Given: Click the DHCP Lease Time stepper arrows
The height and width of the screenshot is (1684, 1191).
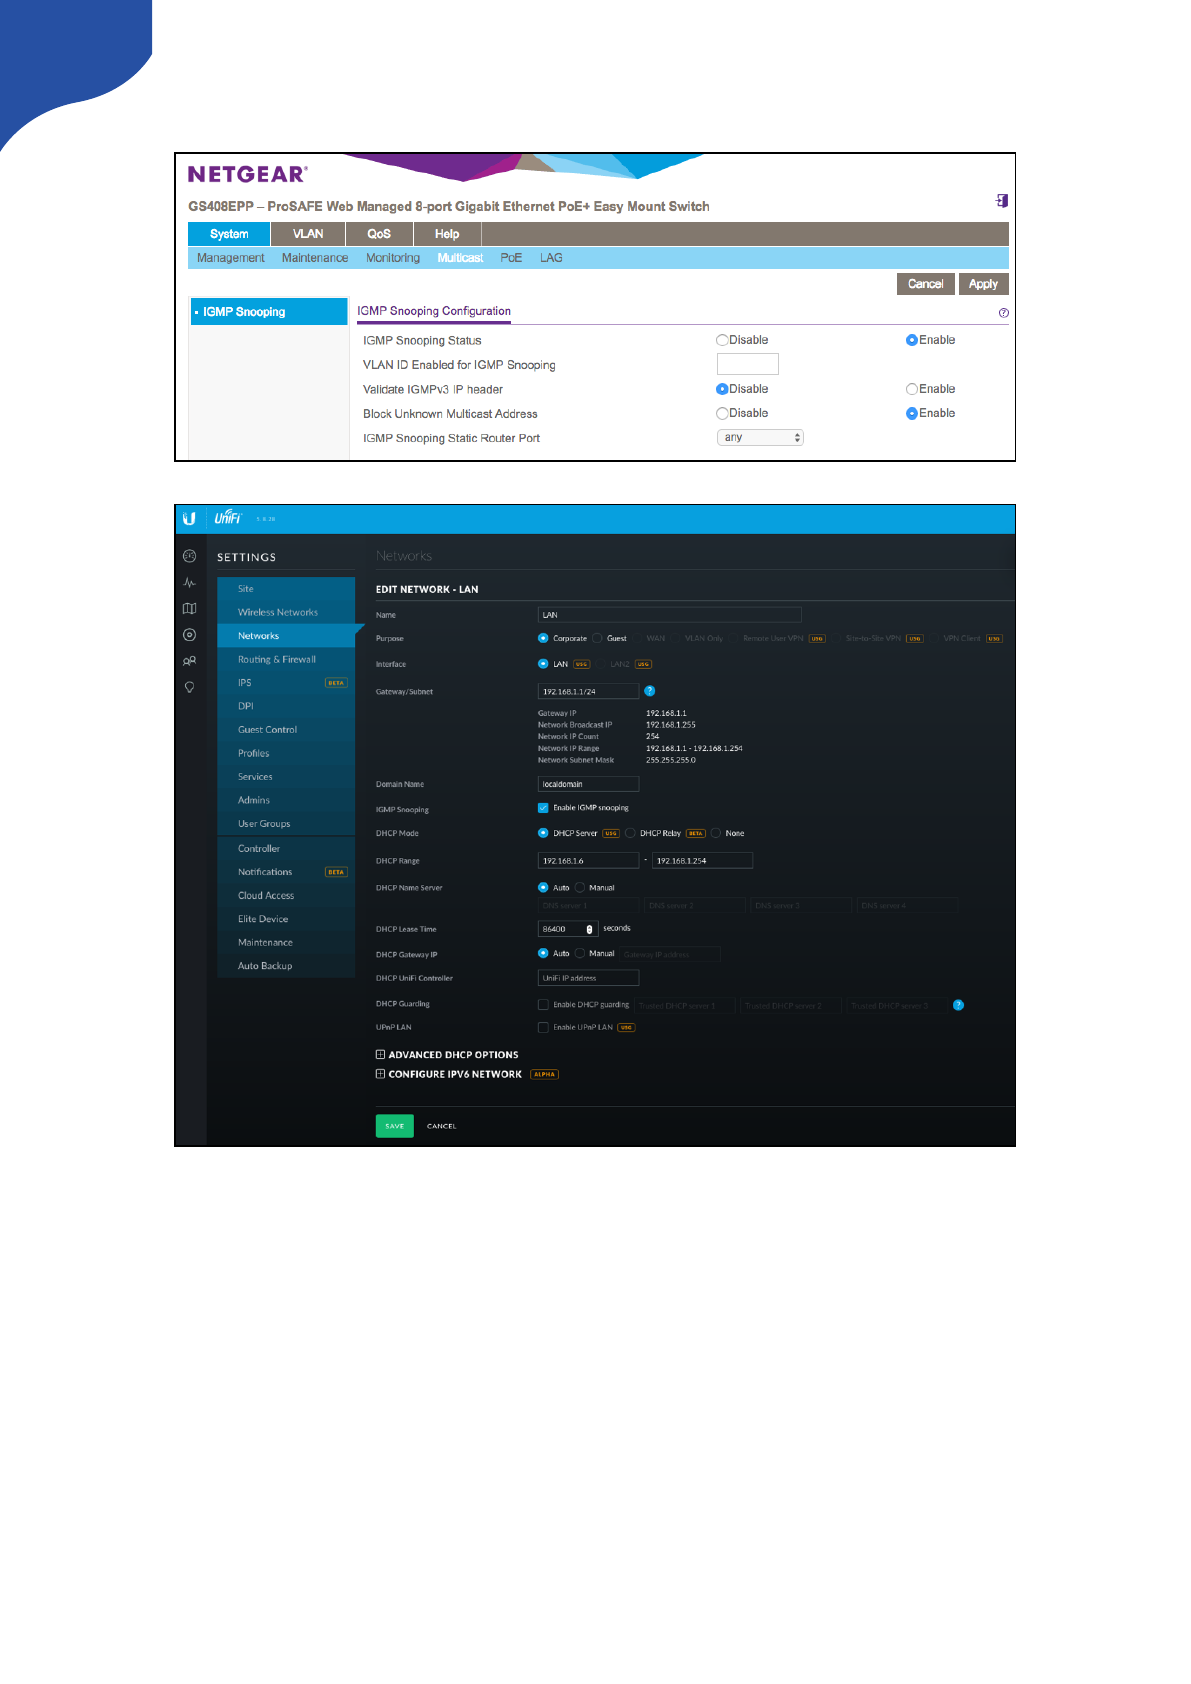Looking at the screenshot, I should 589,929.
